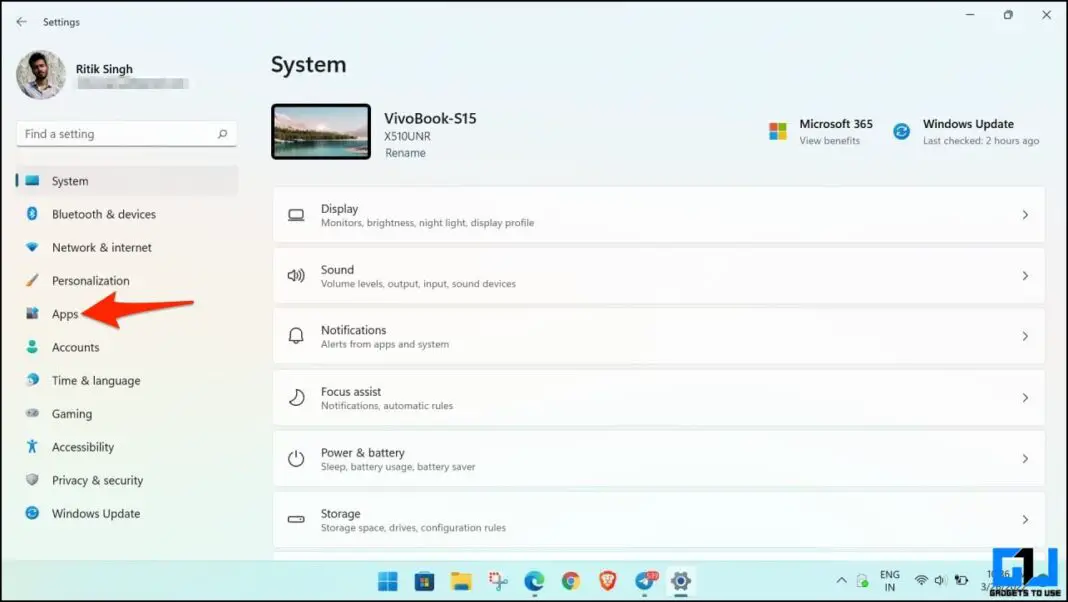Launch Telegram from the taskbar
The image size is (1068, 602).
tap(643, 580)
